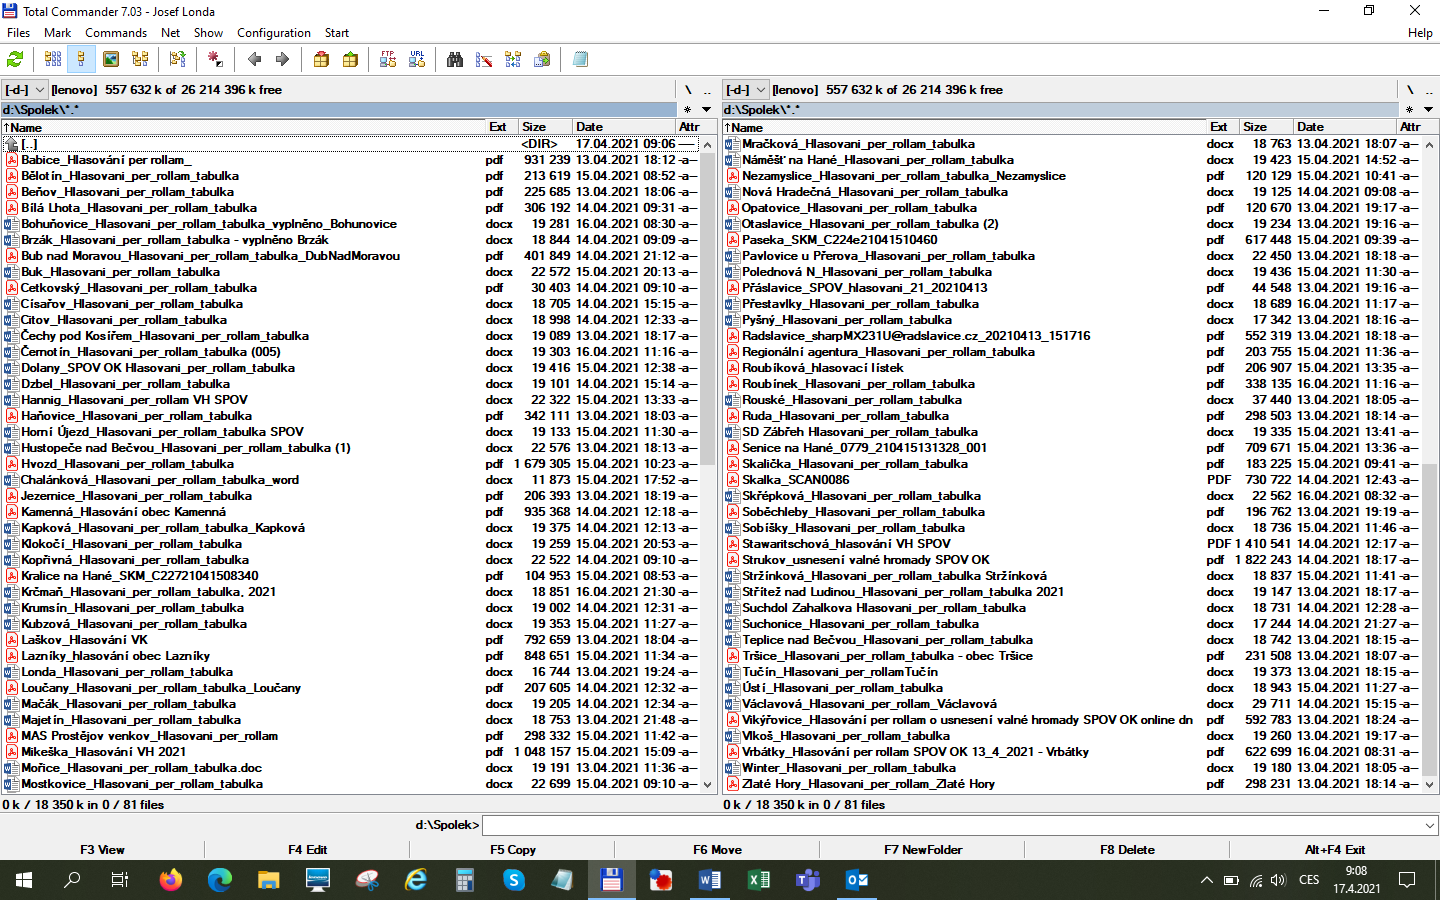Expand right panel directory history arrow
Image resolution: width=1440 pixels, height=900 pixels.
1428,110
